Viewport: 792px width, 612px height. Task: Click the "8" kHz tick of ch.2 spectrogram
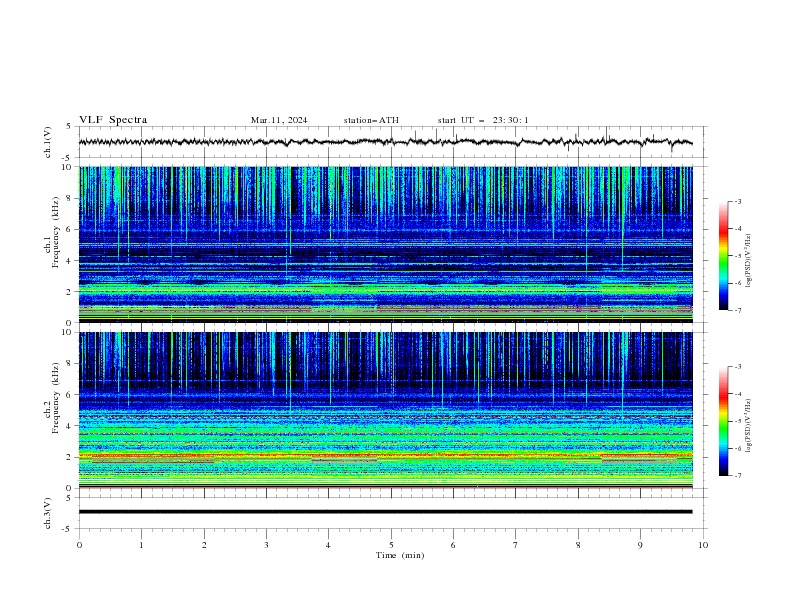[x=71, y=363]
